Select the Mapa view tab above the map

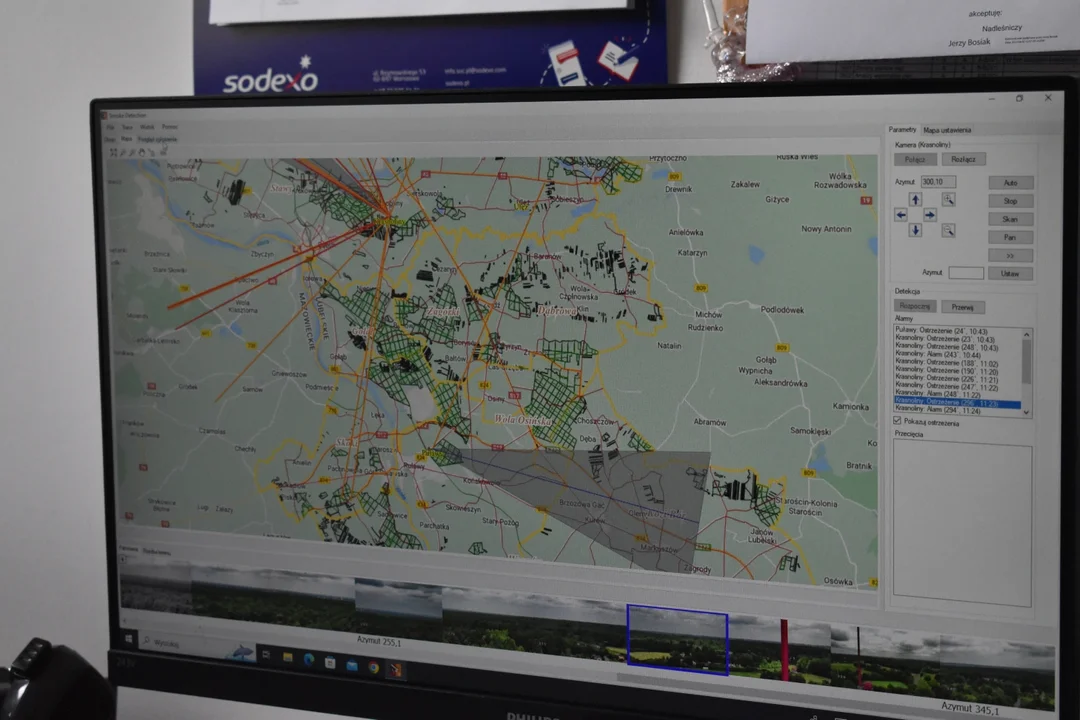click(x=126, y=139)
